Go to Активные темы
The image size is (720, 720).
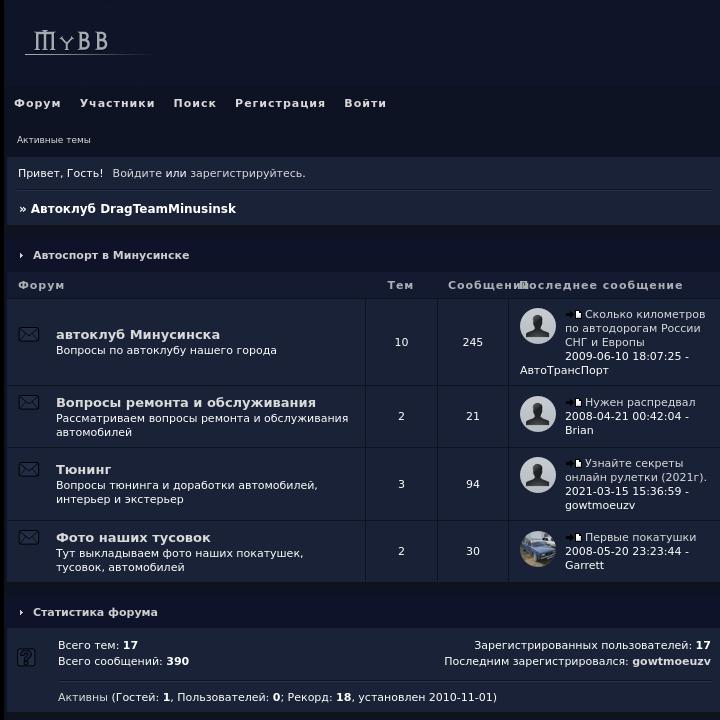tap(54, 140)
